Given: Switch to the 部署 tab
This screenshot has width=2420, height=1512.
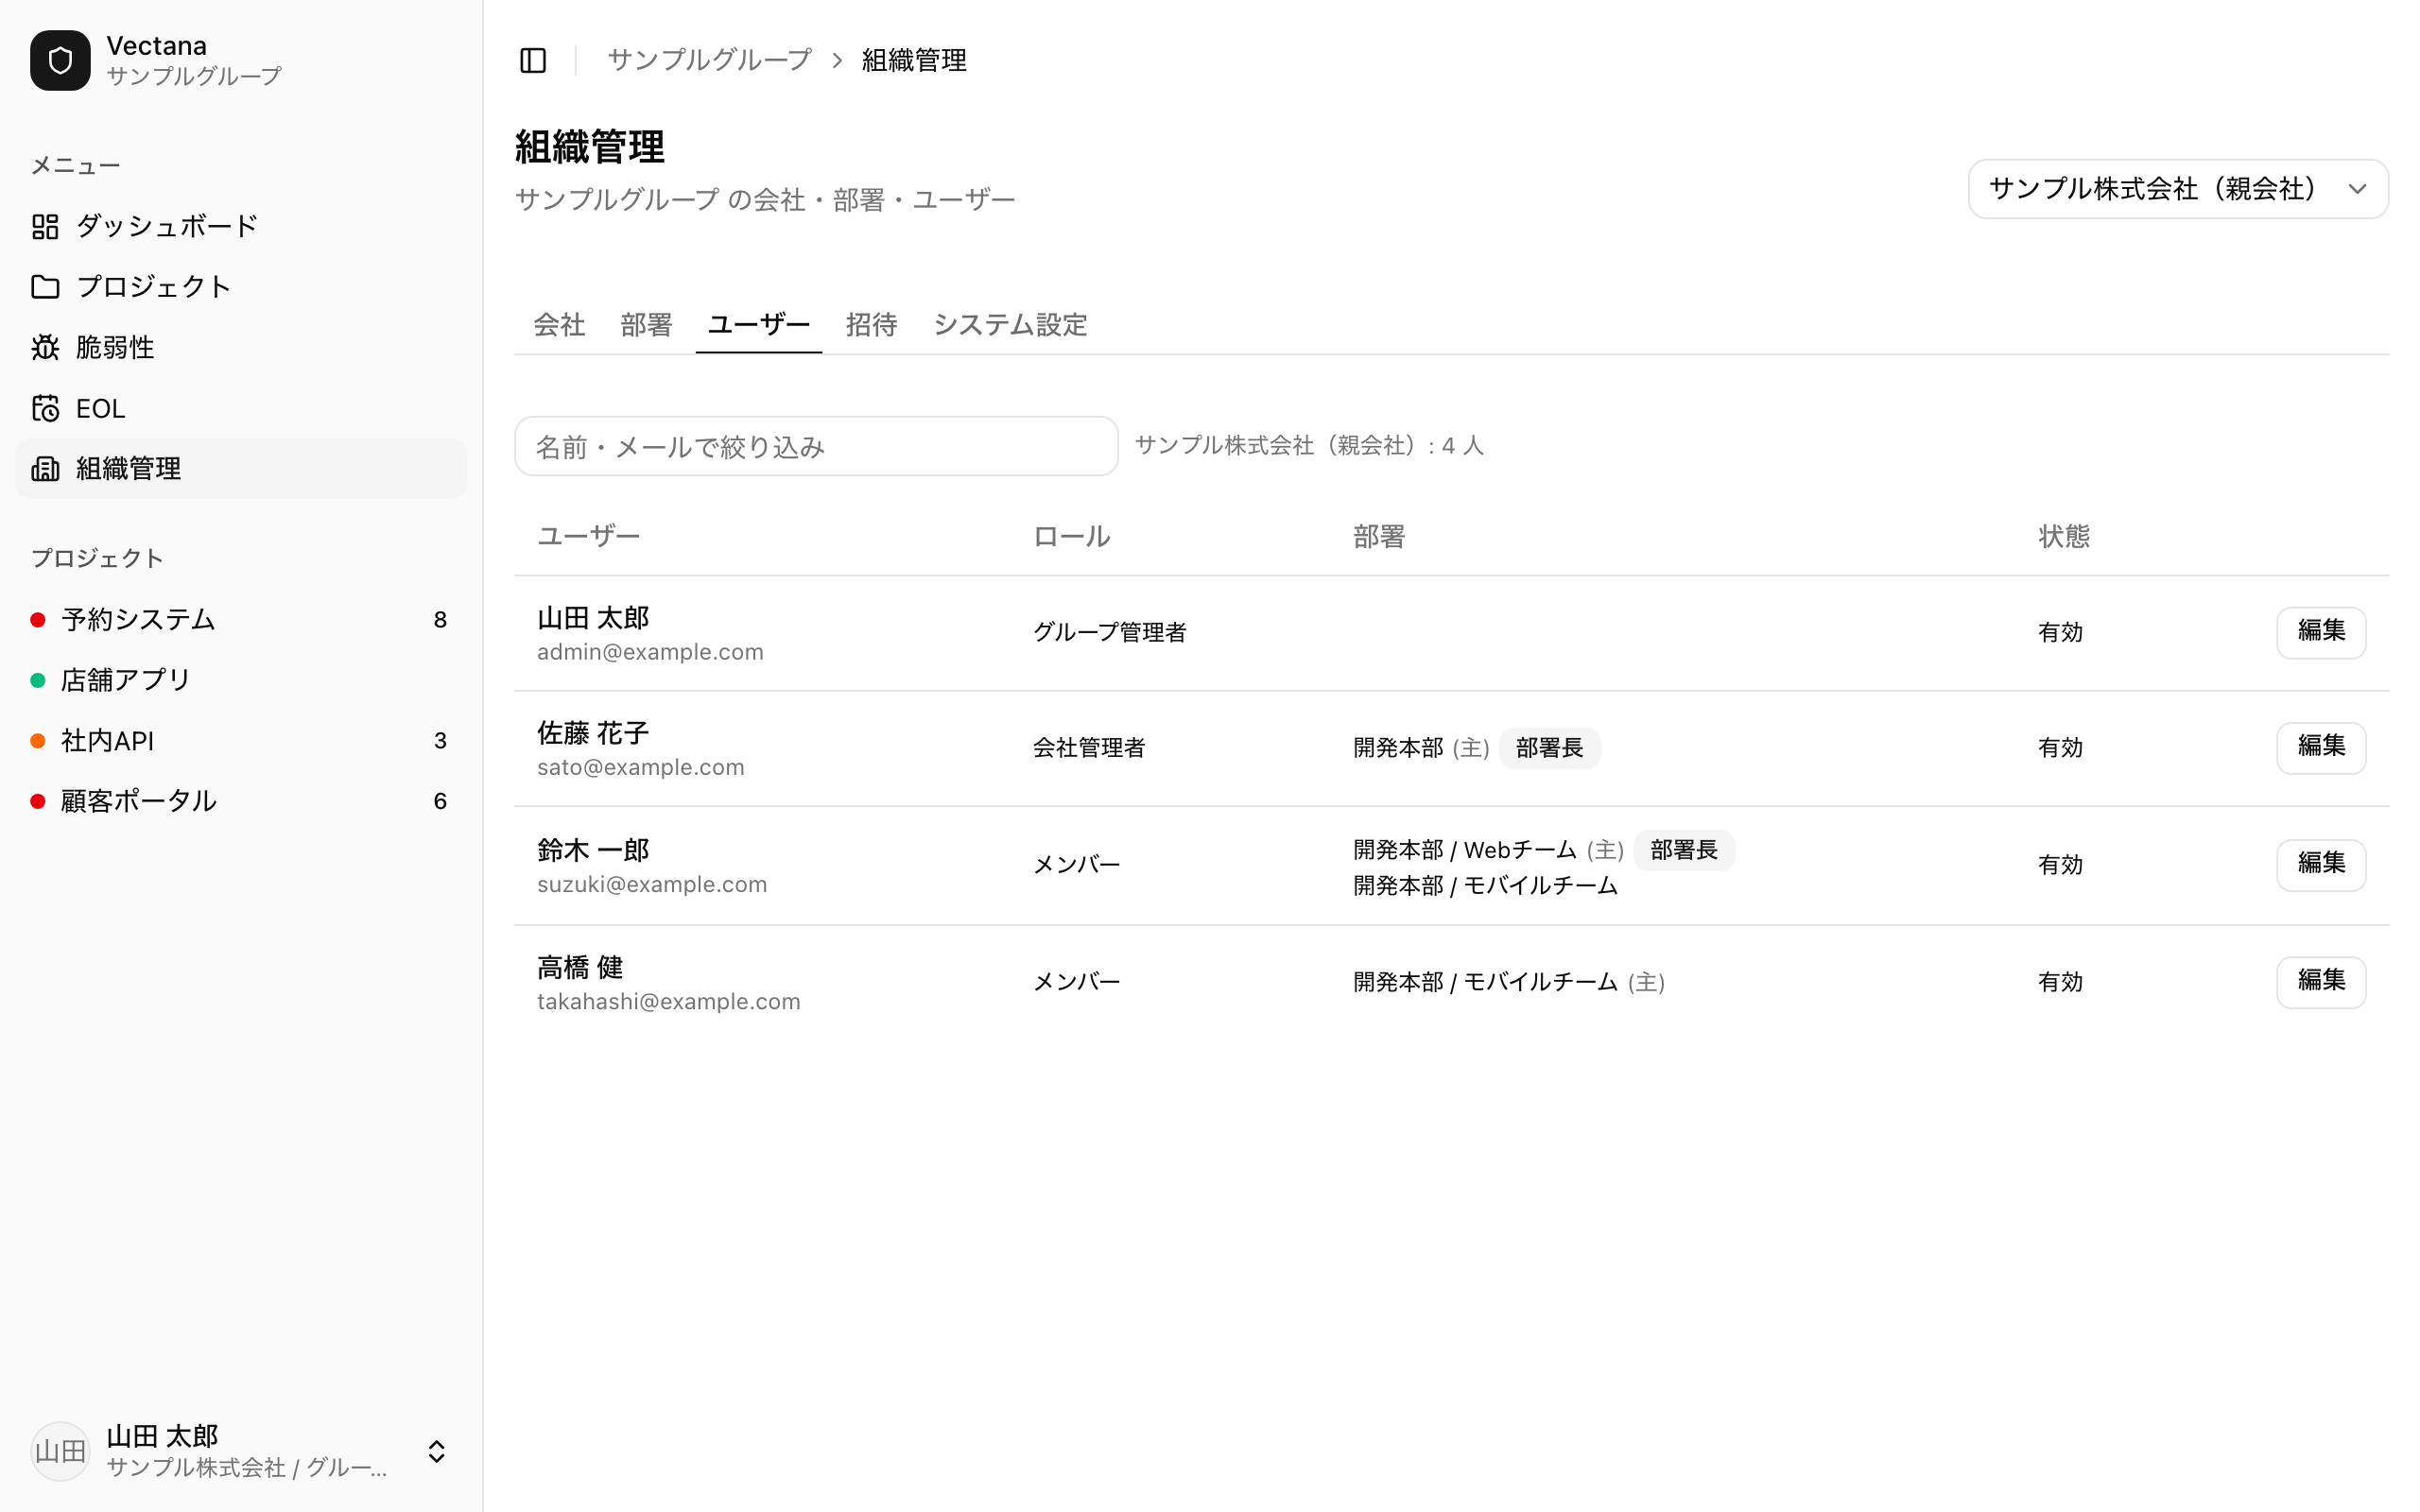Looking at the screenshot, I should pyautogui.click(x=646, y=325).
